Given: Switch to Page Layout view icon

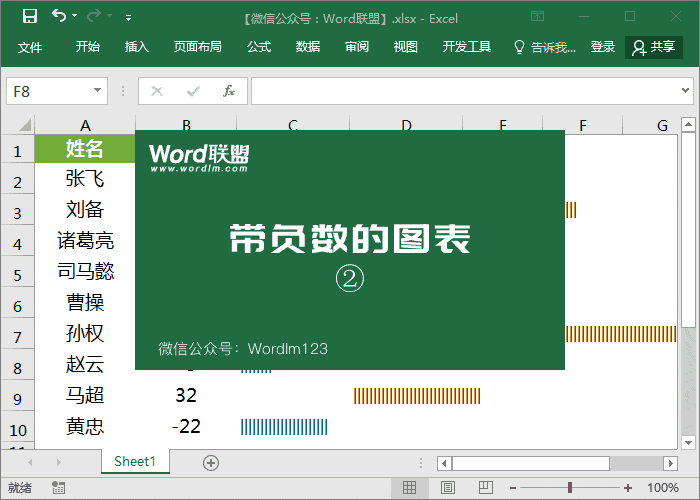Looking at the screenshot, I should point(447,488).
